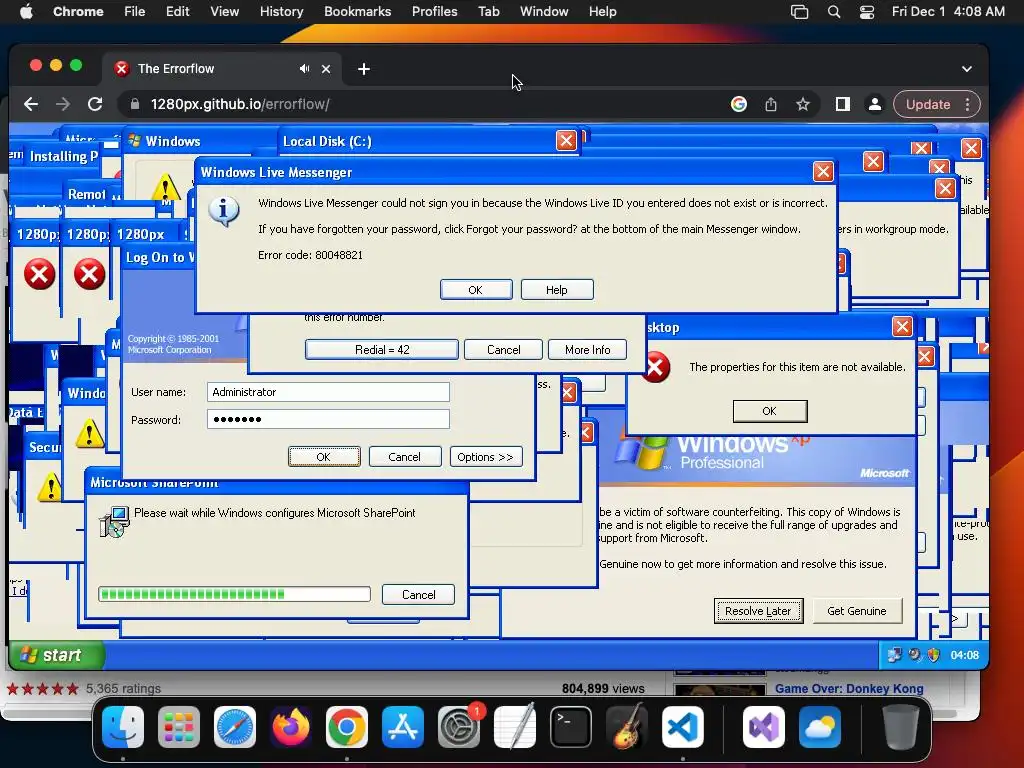Image resolution: width=1024 pixels, height=768 pixels.
Task: Click Help in Windows Live Messenger dialog
Action: (x=557, y=290)
